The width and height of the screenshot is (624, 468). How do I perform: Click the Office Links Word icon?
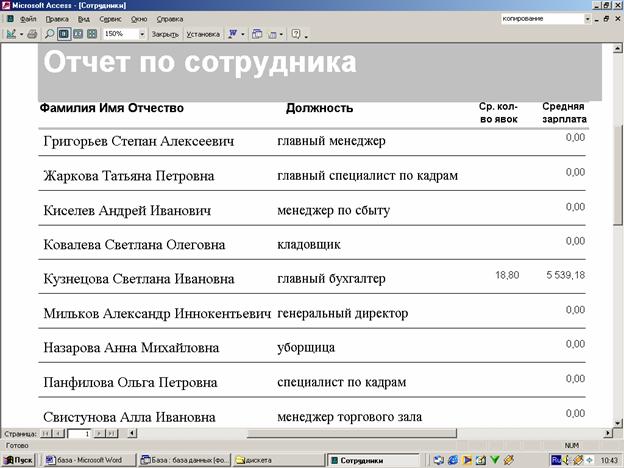pyautogui.click(x=232, y=34)
